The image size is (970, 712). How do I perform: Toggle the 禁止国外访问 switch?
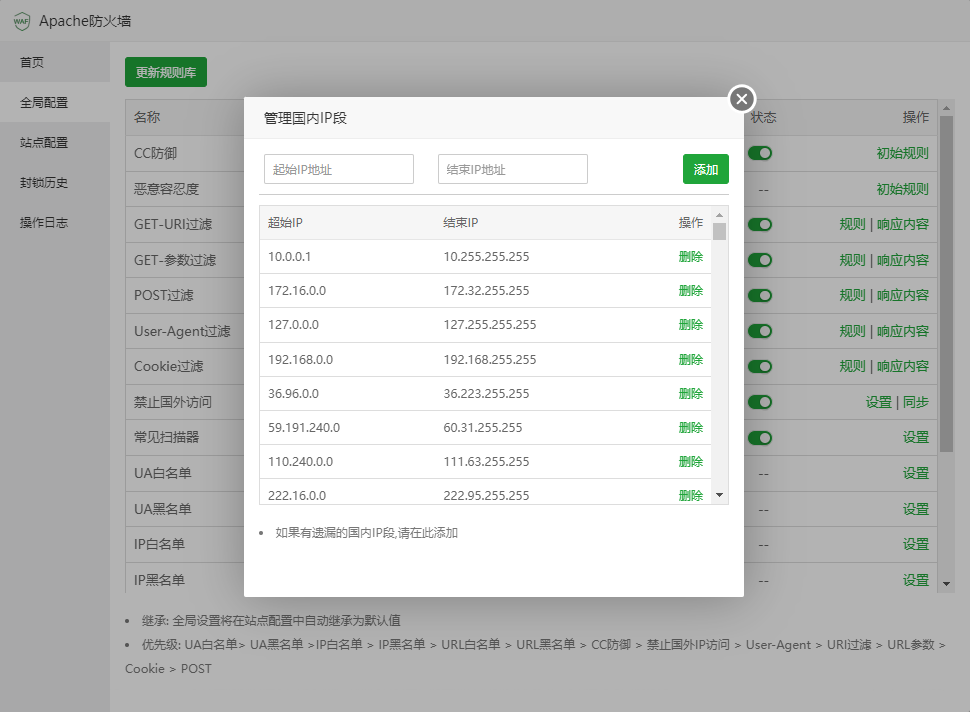761,402
